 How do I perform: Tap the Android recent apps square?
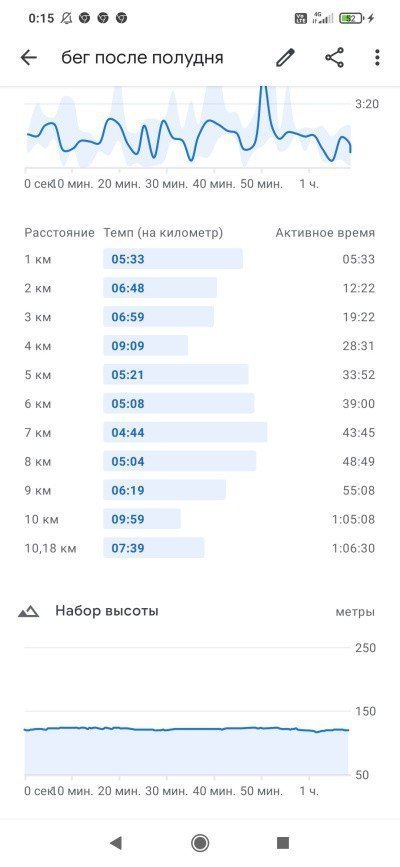click(x=283, y=843)
